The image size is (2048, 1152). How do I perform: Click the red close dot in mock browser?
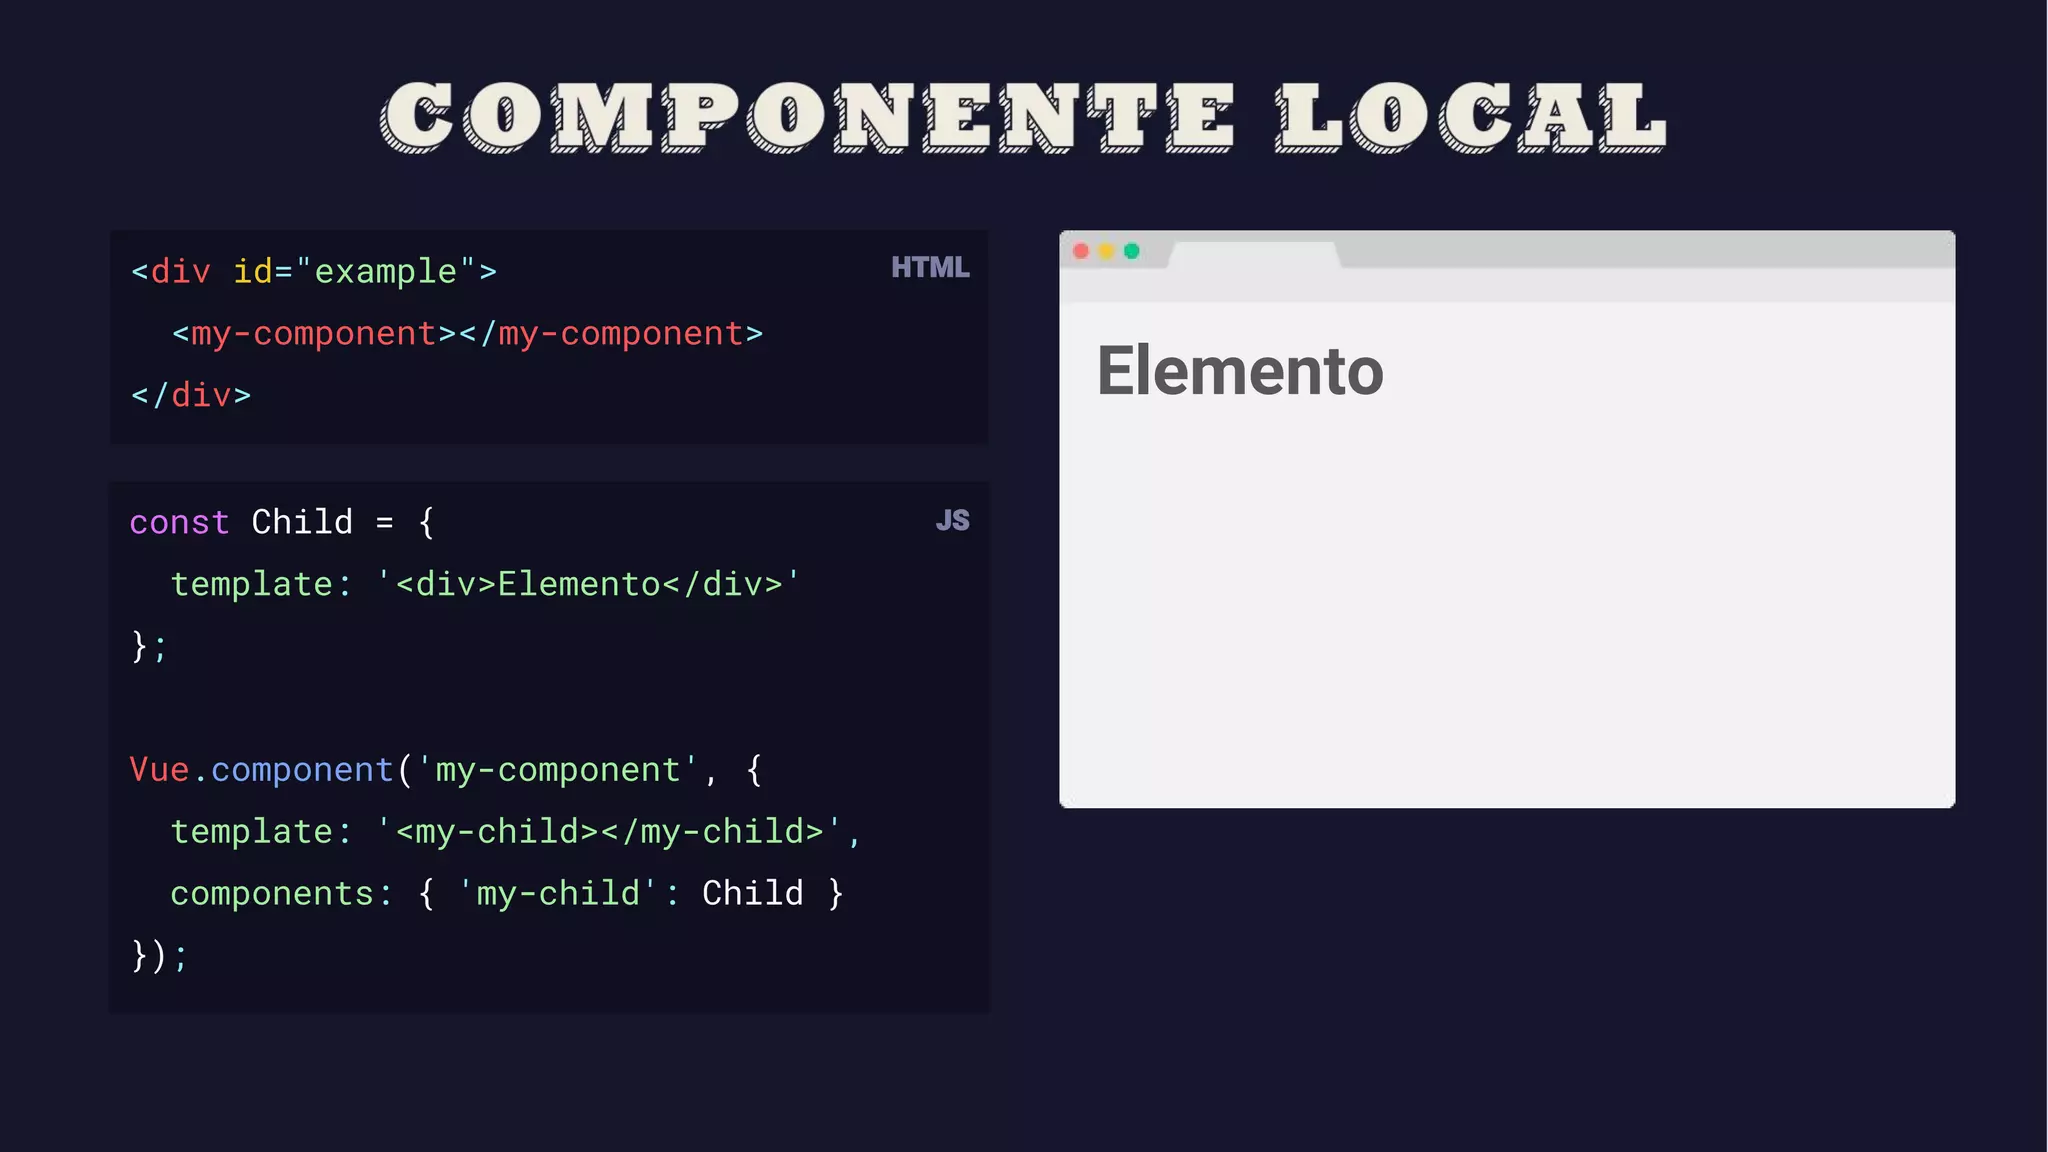coord(1081,251)
